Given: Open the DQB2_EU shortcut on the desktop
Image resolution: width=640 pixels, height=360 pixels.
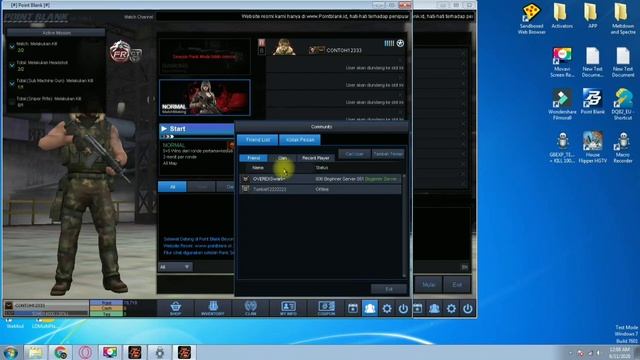Looking at the screenshot, I should (x=623, y=104).
